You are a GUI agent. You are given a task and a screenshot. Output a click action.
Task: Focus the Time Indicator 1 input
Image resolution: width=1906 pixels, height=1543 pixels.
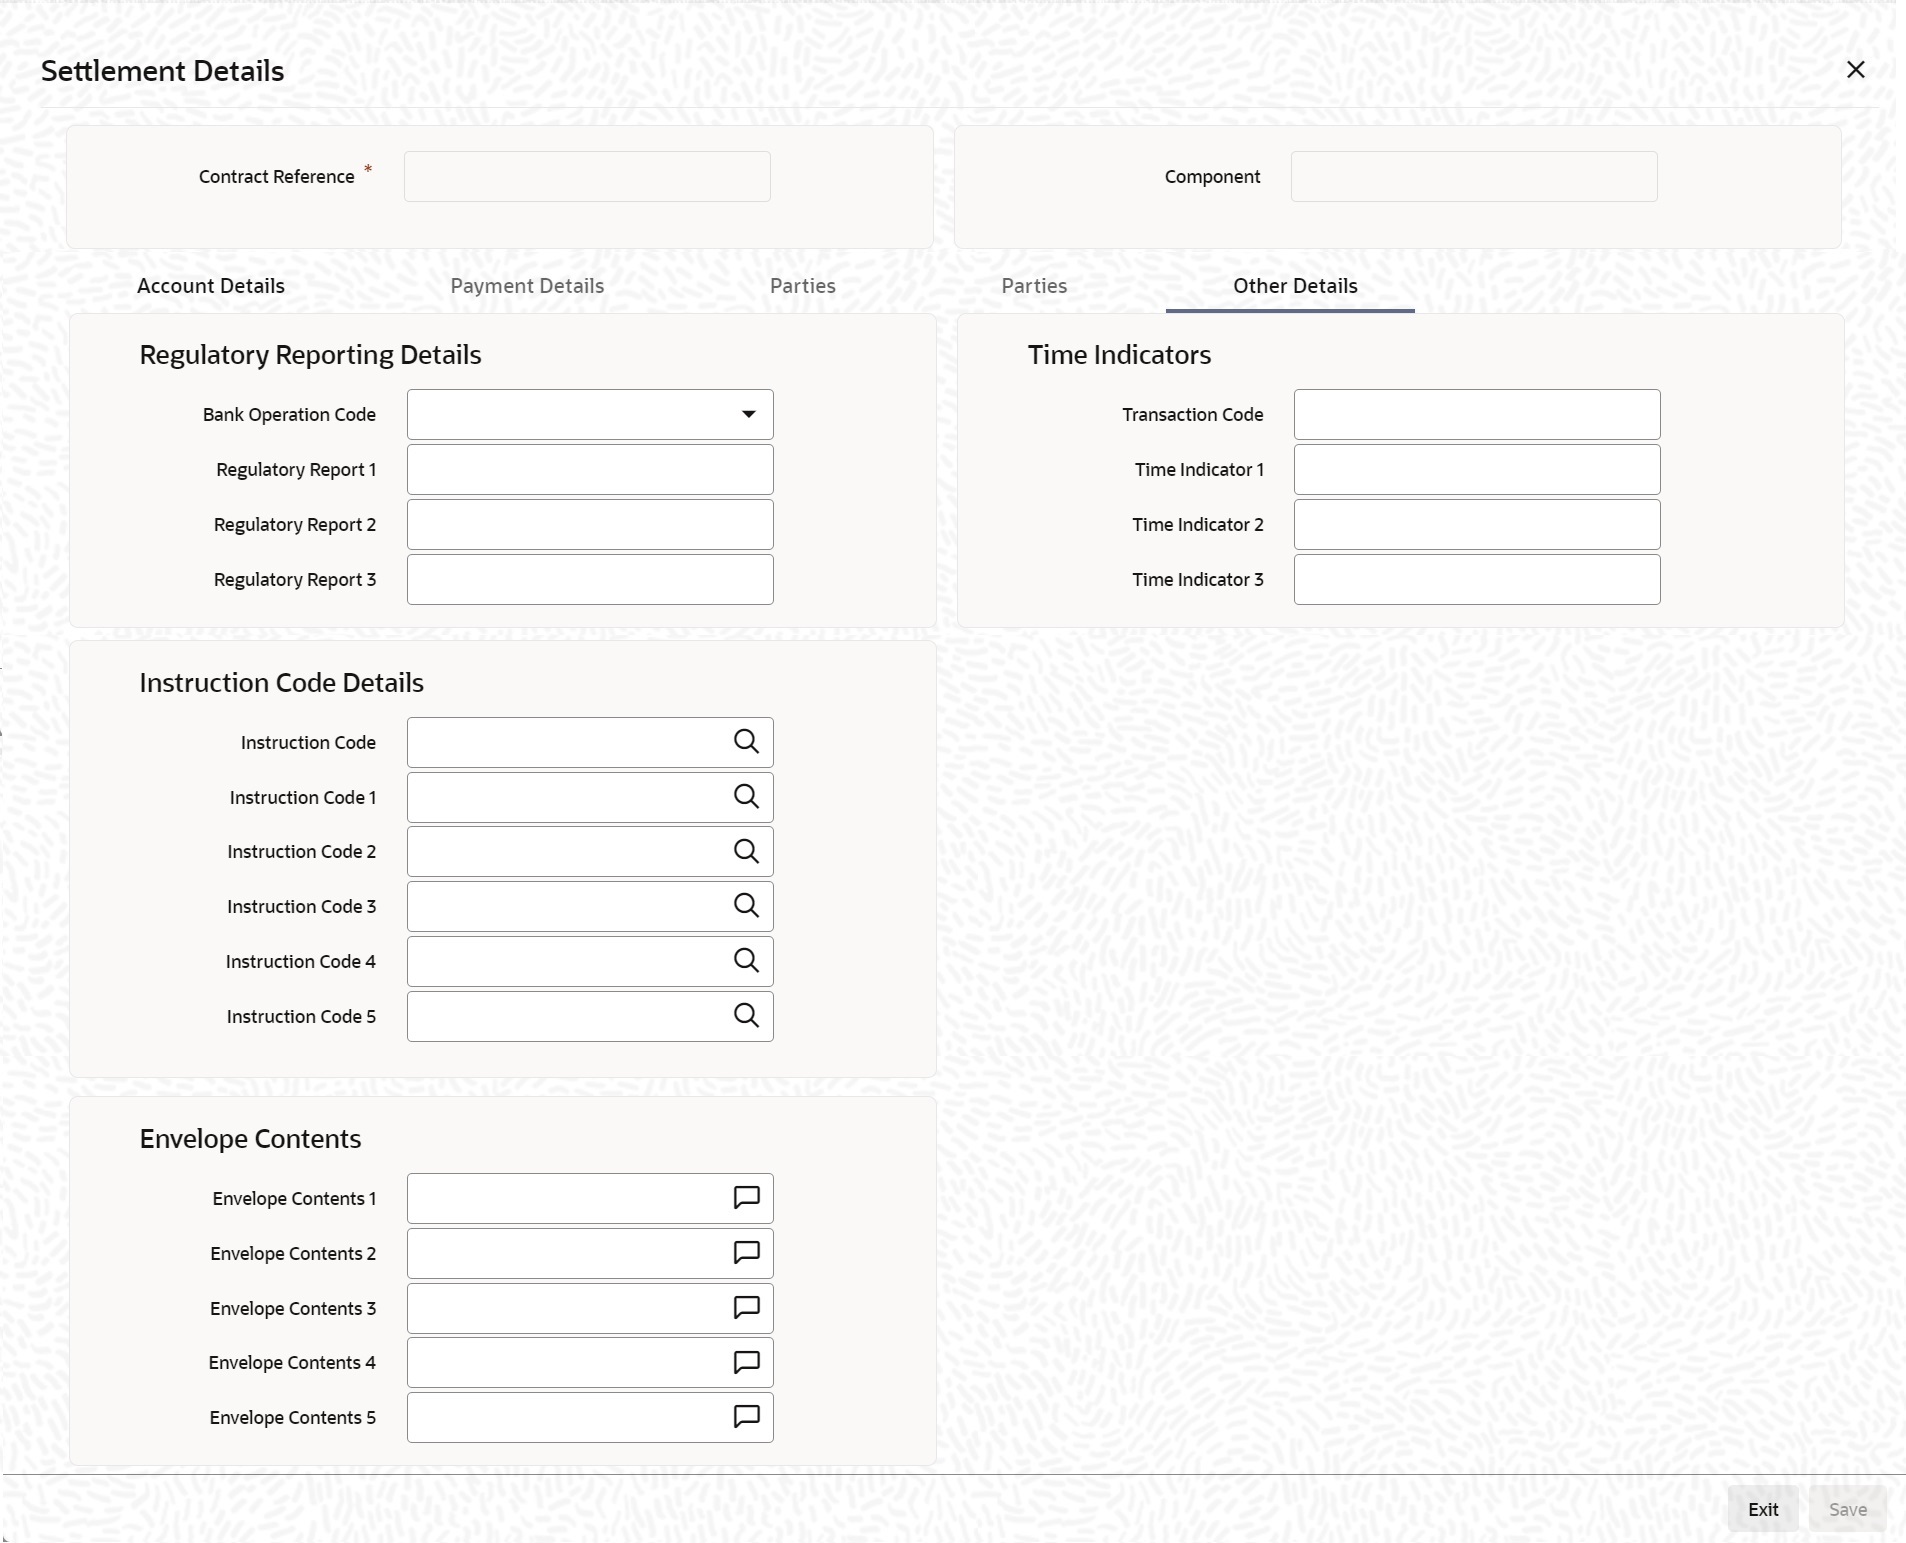[1477, 469]
